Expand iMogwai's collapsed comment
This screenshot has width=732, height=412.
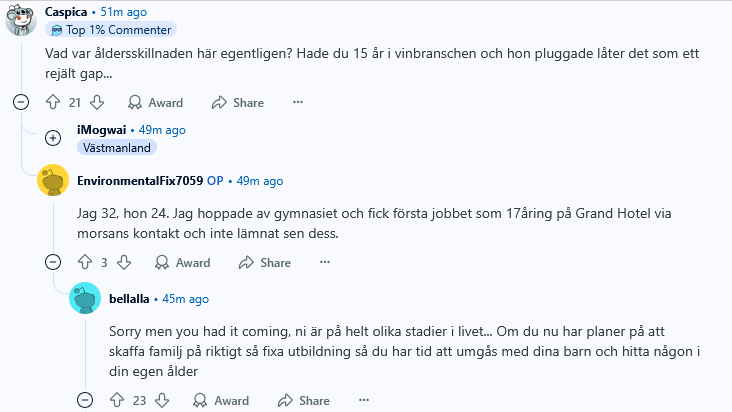(x=53, y=138)
